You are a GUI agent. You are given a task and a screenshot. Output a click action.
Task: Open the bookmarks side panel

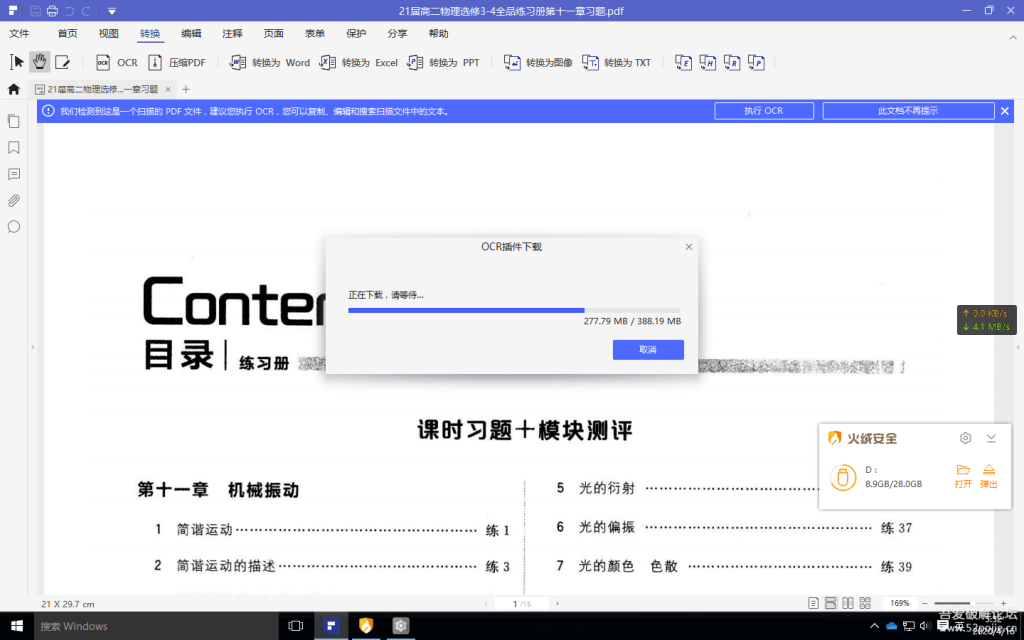14,148
